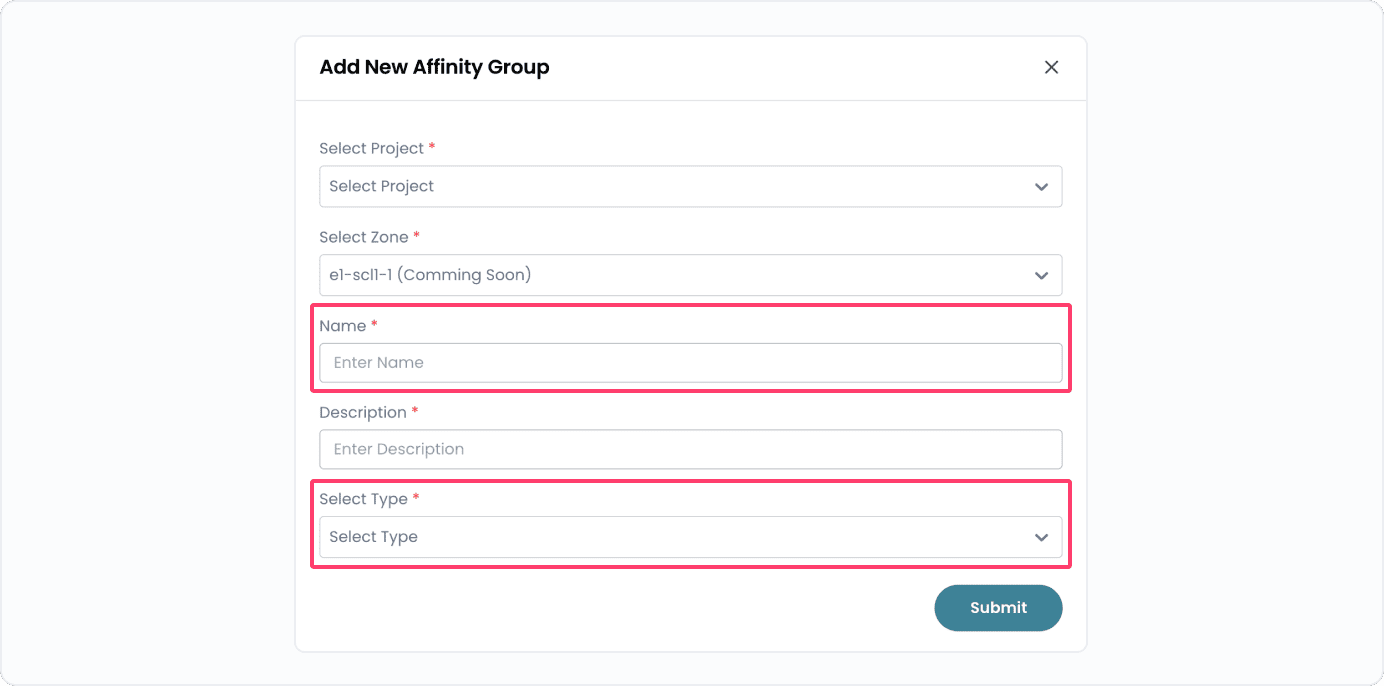The image size is (1384, 686).
Task: Click the Select Zone chevron arrow
Action: [x=1040, y=275]
